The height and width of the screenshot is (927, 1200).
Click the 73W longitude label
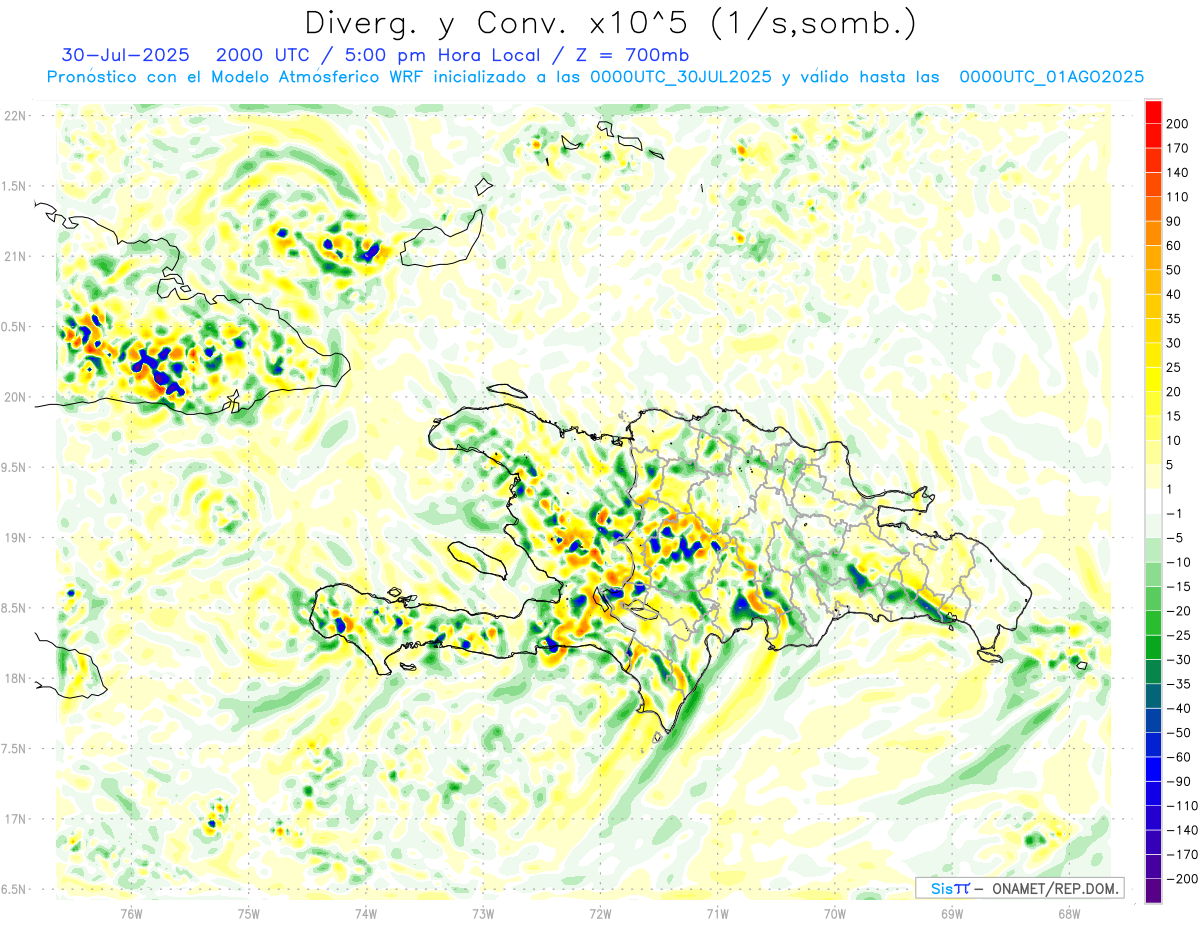[483, 912]
